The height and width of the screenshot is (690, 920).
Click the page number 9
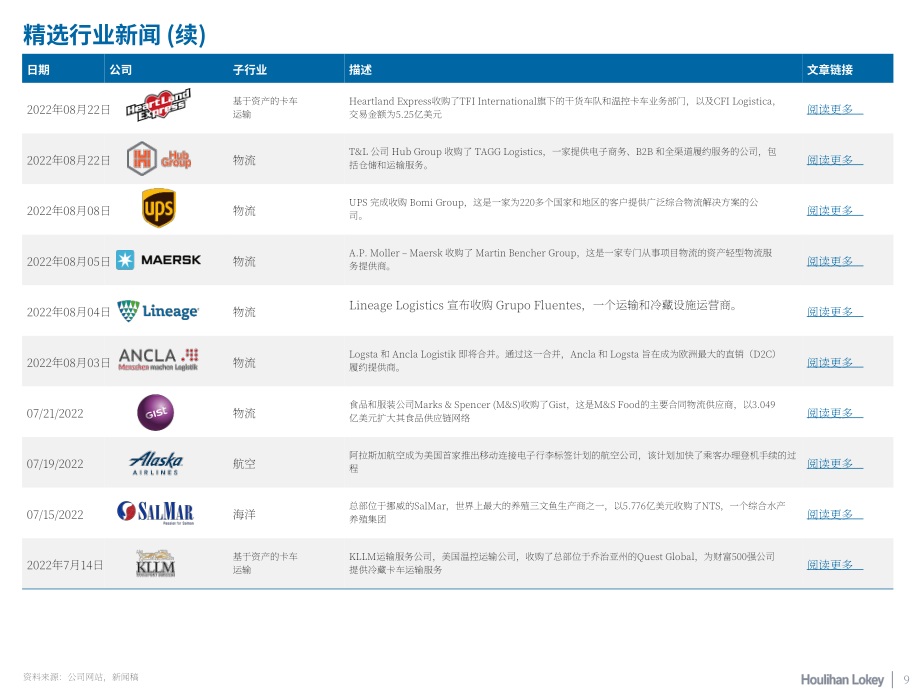(x=907, y=679)
